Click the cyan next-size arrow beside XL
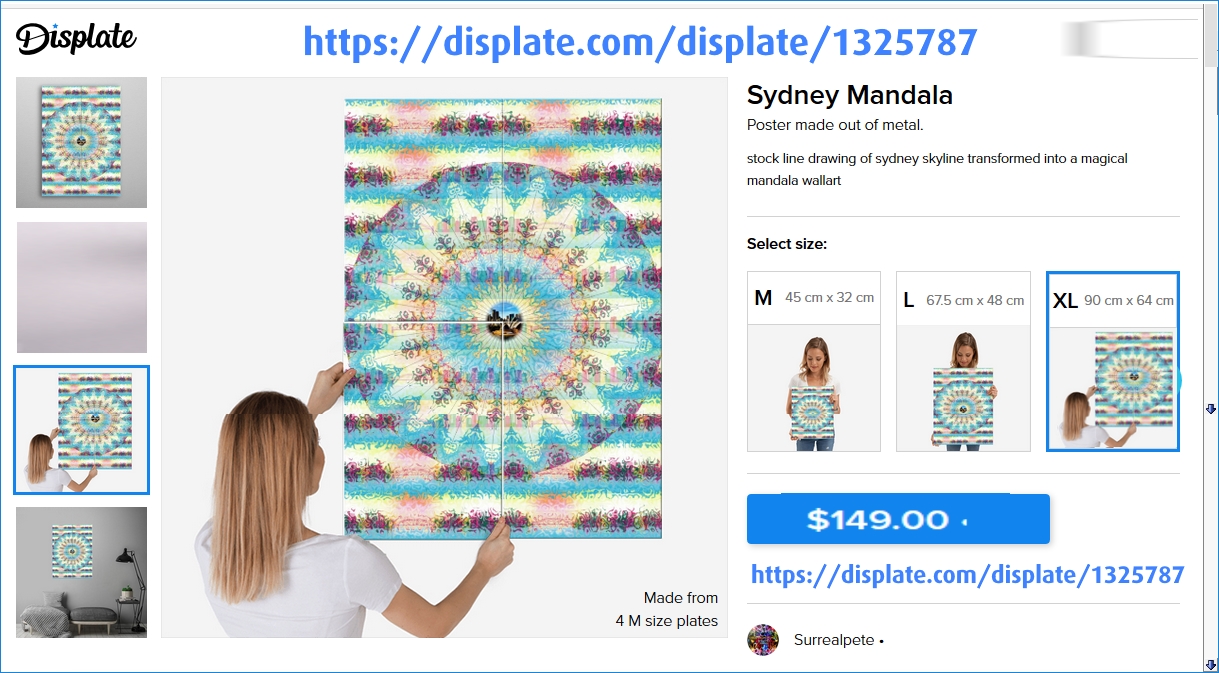 1180,380
